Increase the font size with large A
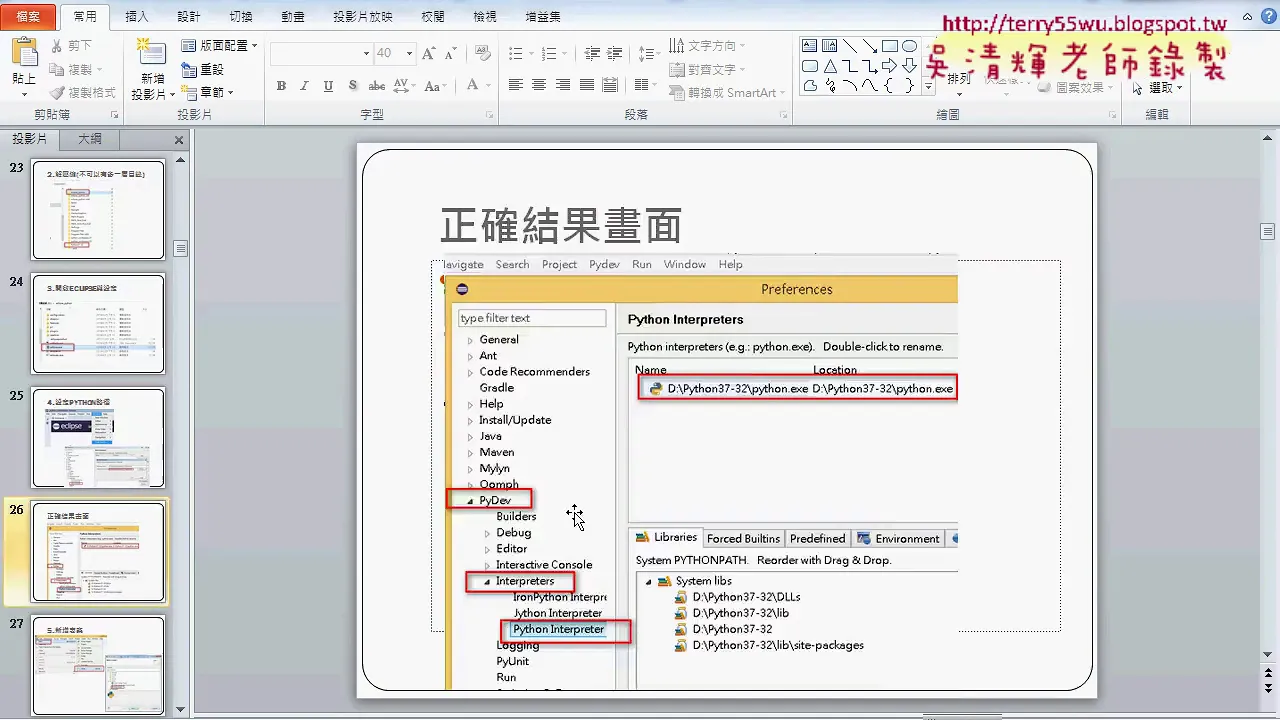 [429, 53]
